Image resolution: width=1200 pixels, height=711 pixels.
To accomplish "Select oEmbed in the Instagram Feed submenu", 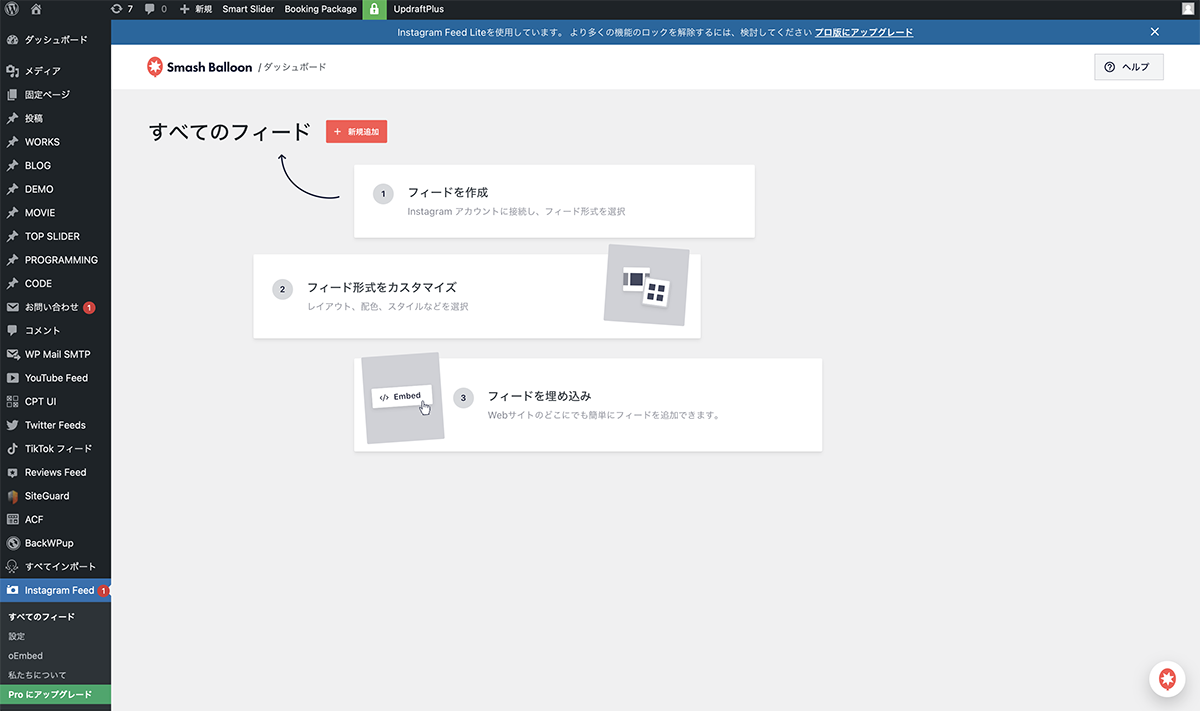I will (x=25, y=656).
